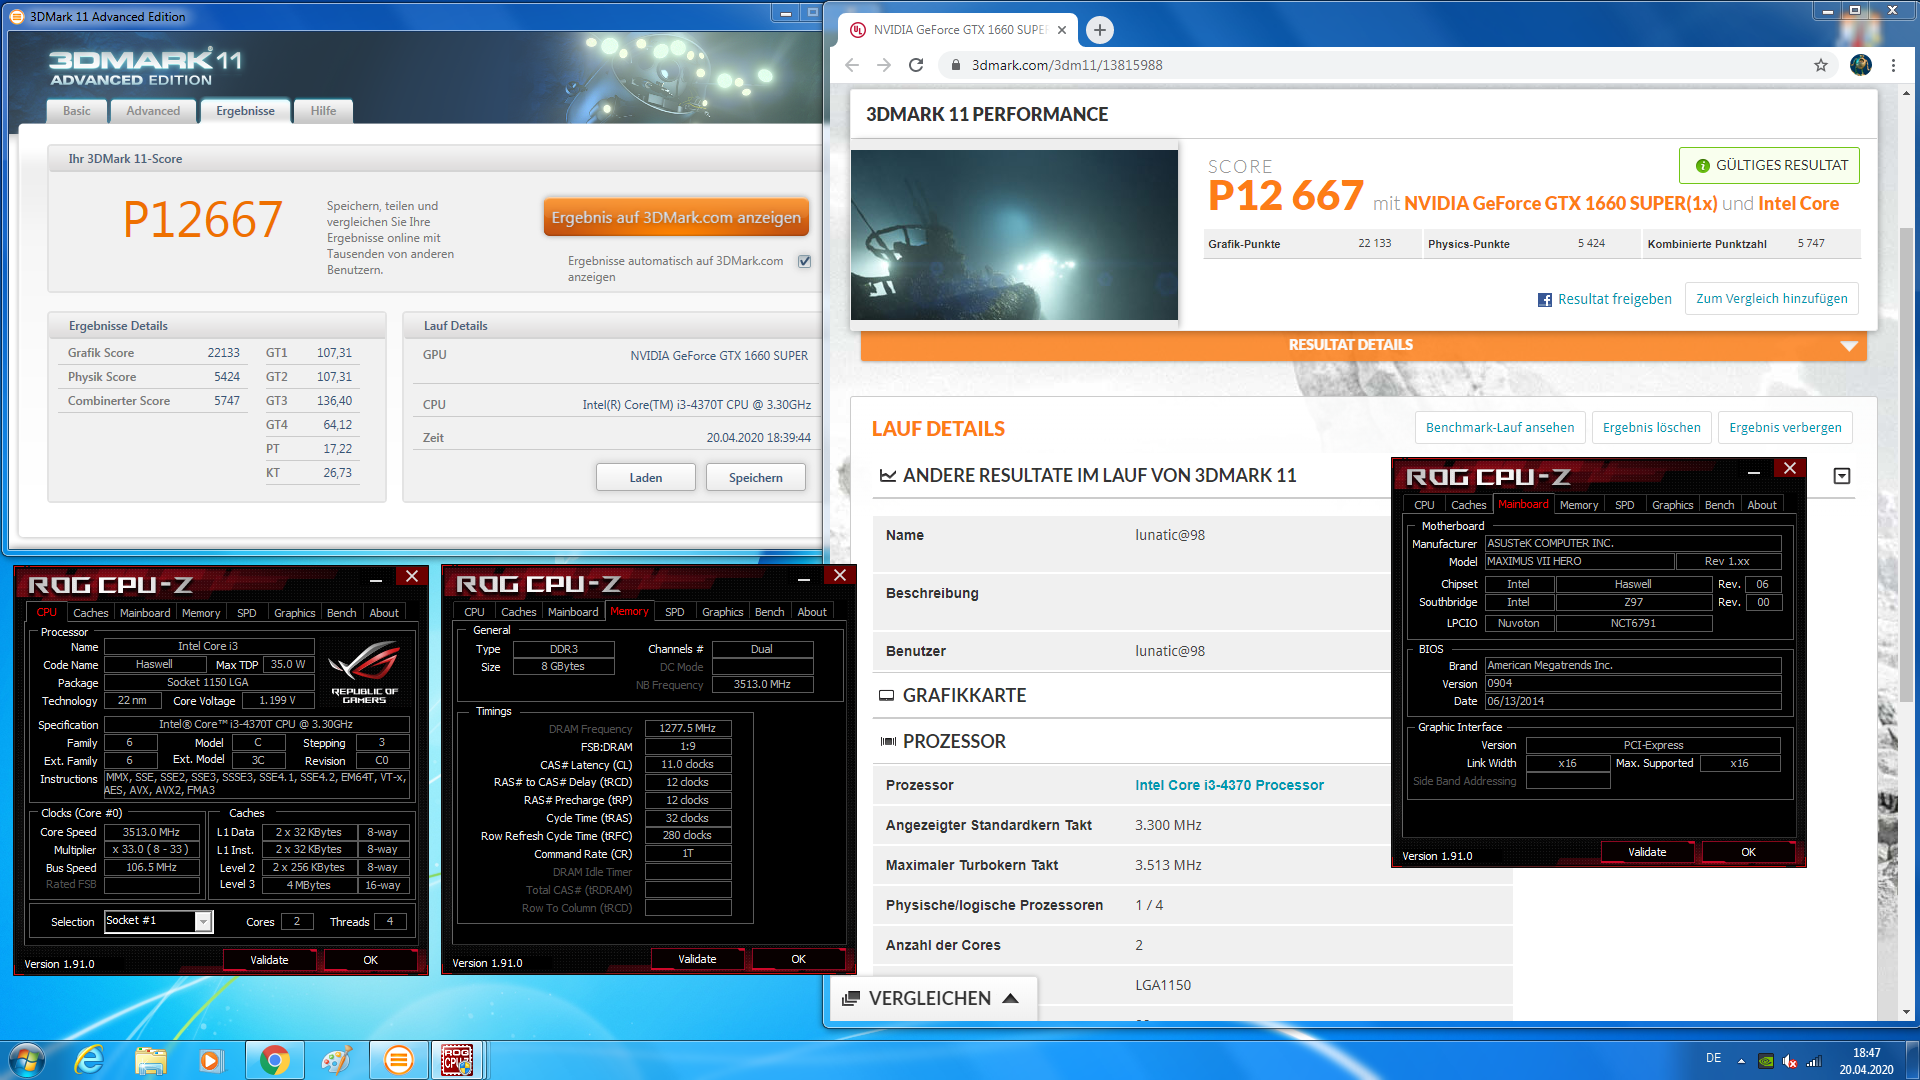1920x1080 pixels.
Task: Select the Ergebnisse tab in 3DMark 11
Action: [x=245, y=111]
